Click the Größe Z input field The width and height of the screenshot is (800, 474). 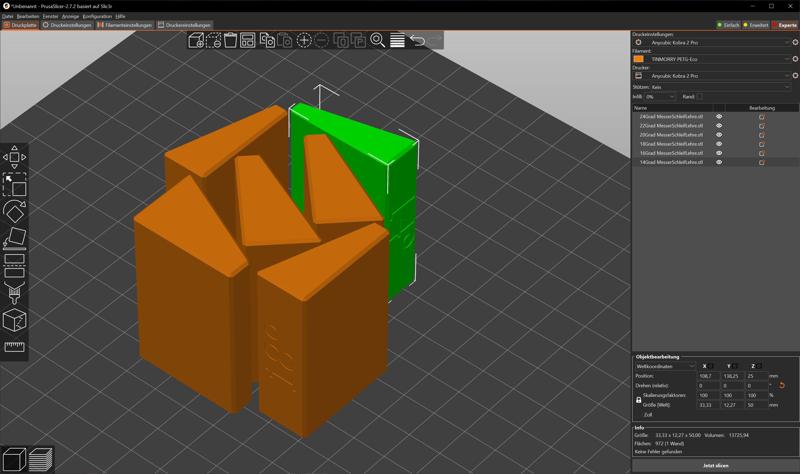click(757, 405)
